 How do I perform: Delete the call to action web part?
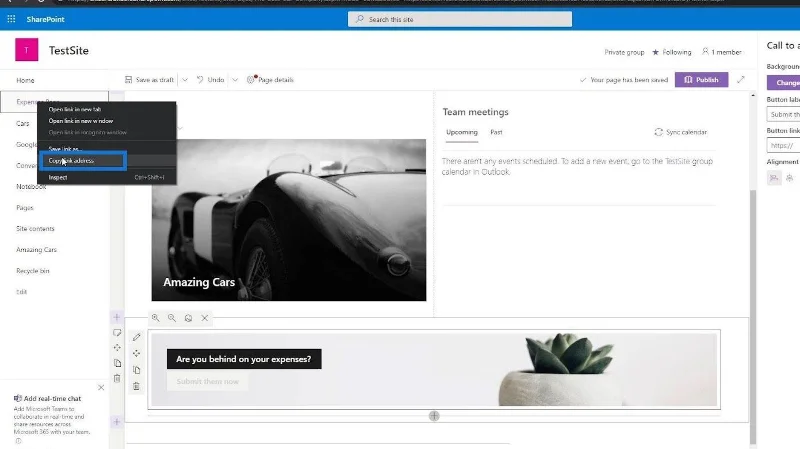[136, 386]
